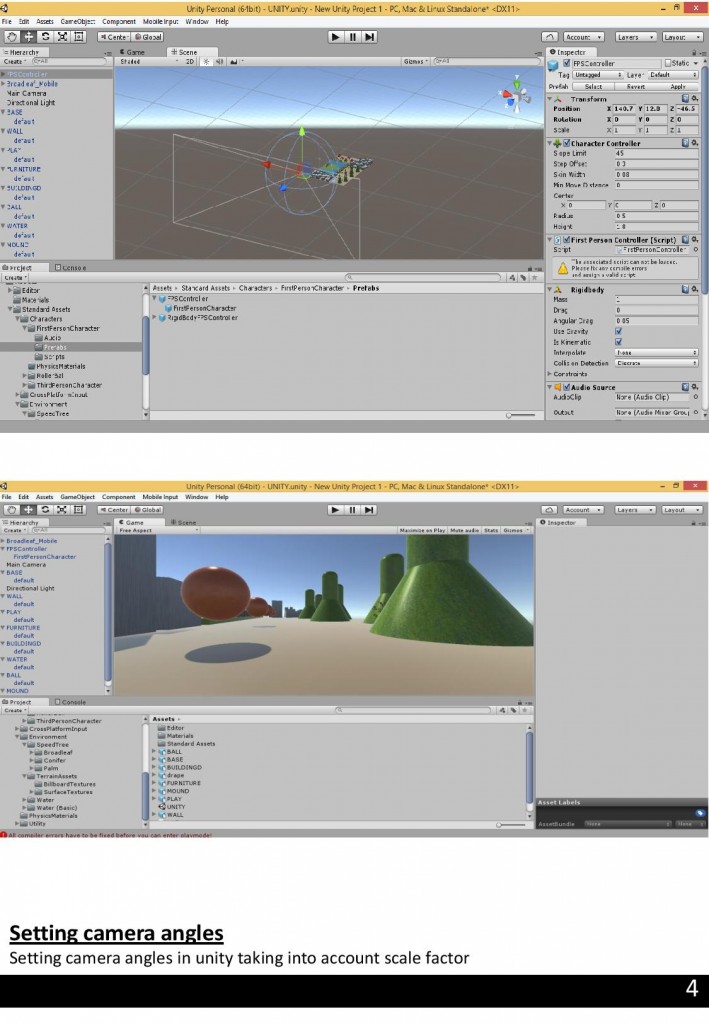Open the GameObject menu in the upper window

(x=77, y=21)
